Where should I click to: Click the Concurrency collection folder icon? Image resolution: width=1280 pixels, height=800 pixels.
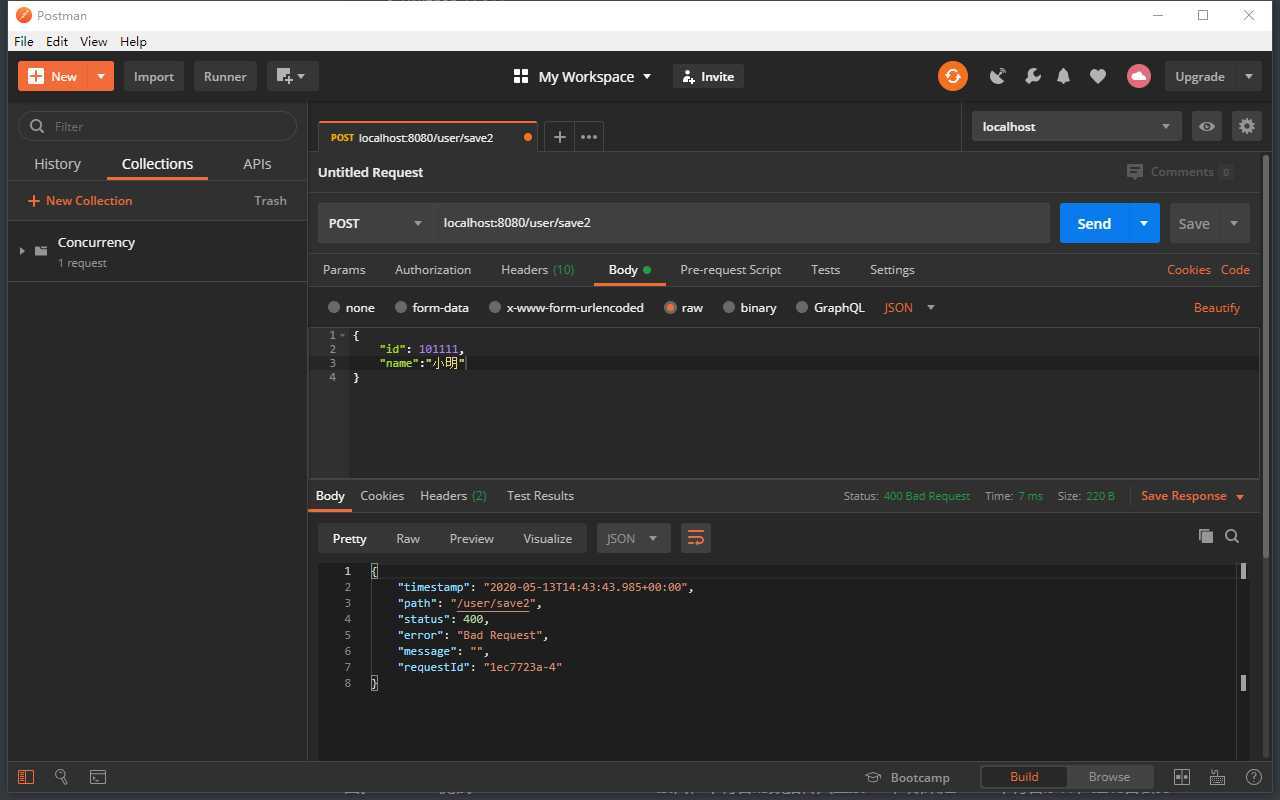click(x=41, y=250)
